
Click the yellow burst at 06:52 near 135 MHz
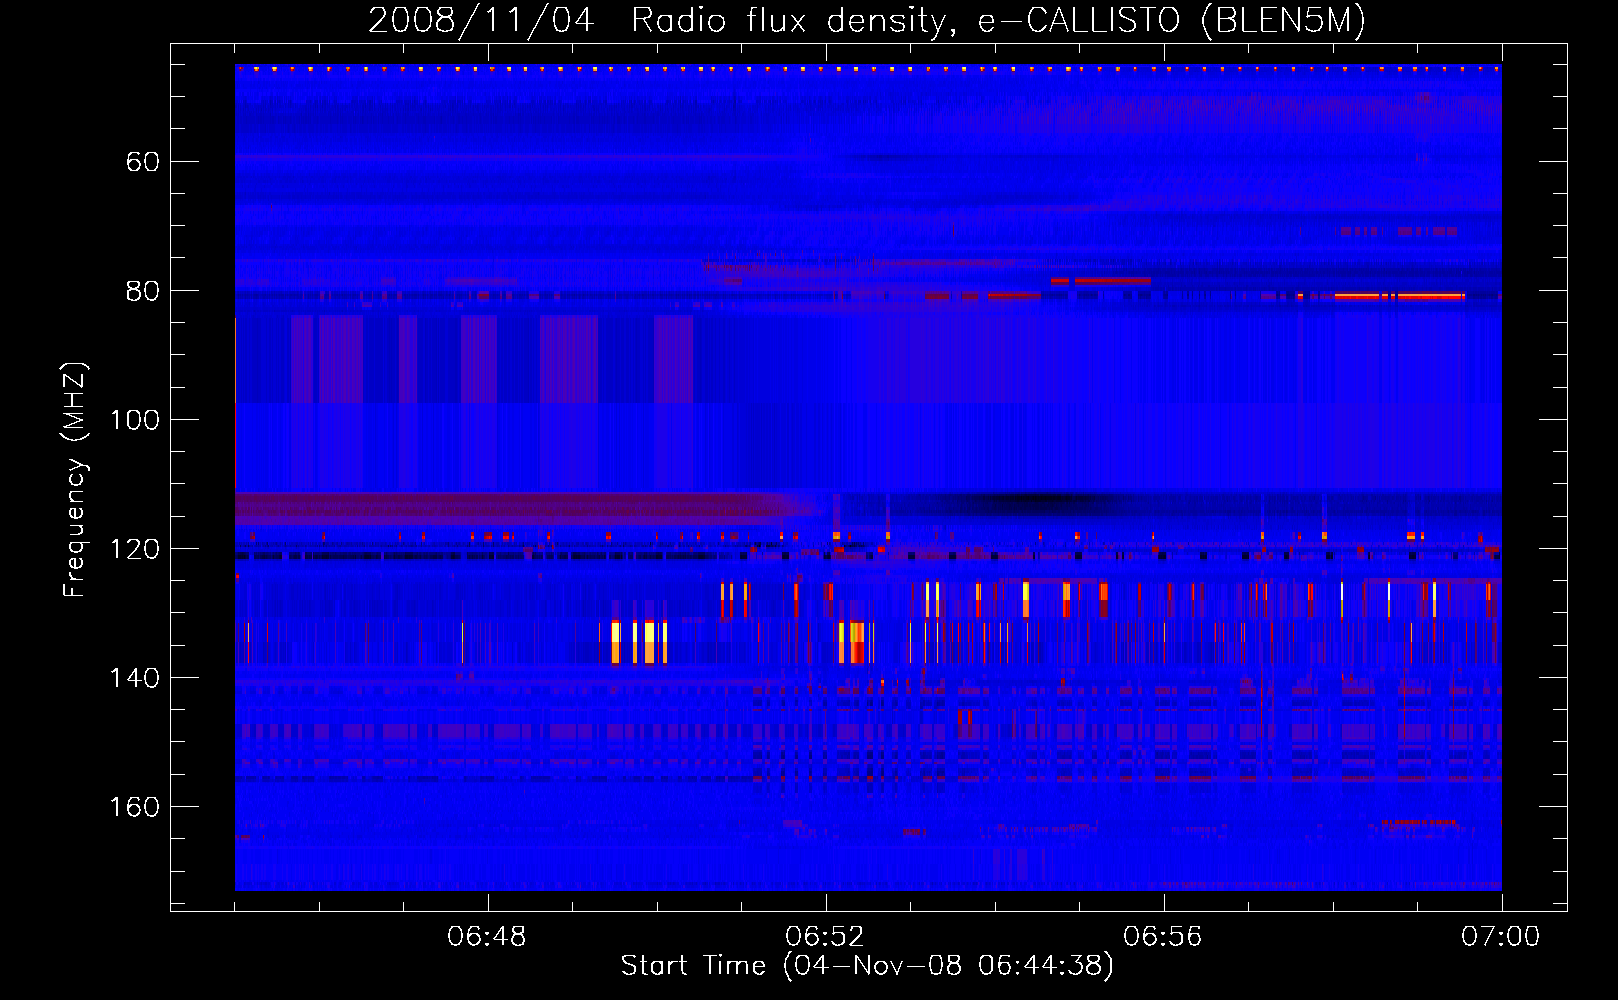coord(851,642)
